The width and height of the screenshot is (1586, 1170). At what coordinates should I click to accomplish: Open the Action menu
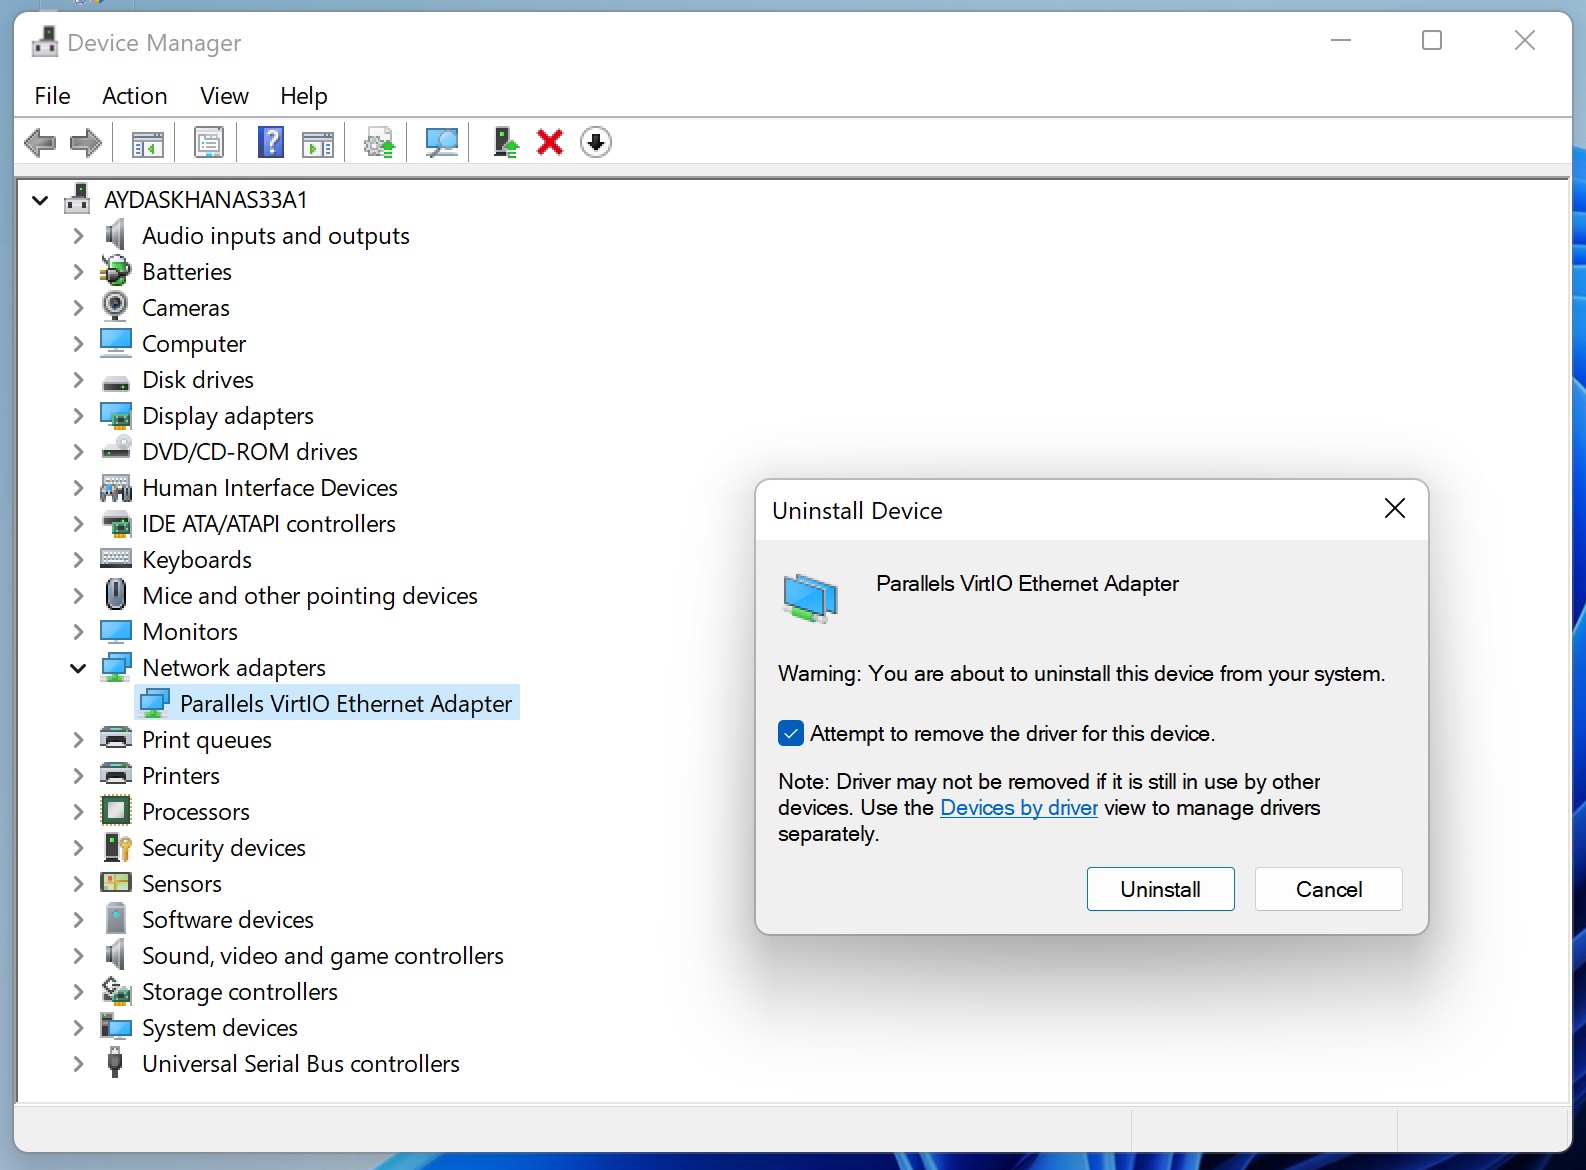134,96
